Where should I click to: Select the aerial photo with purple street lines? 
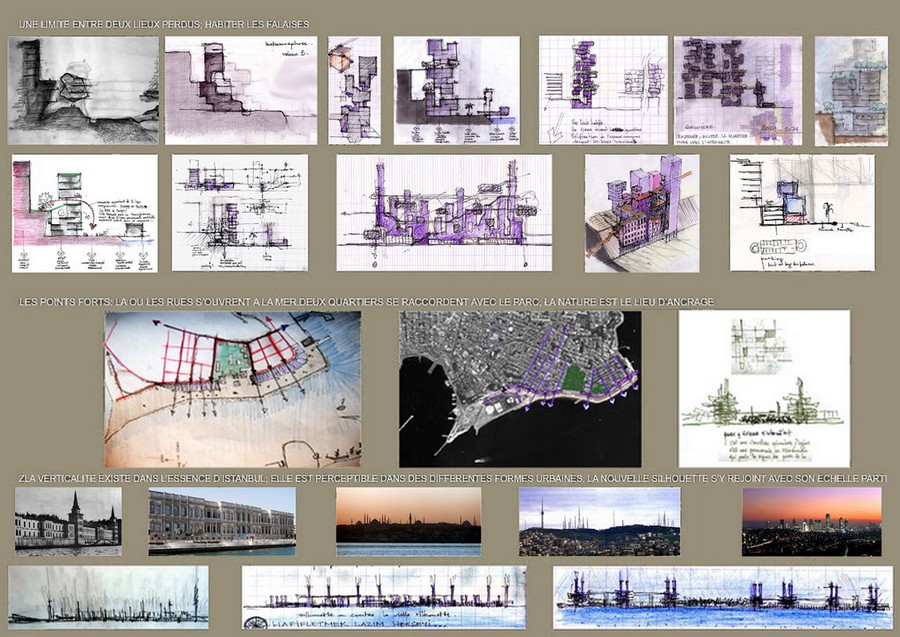point(520,389)
